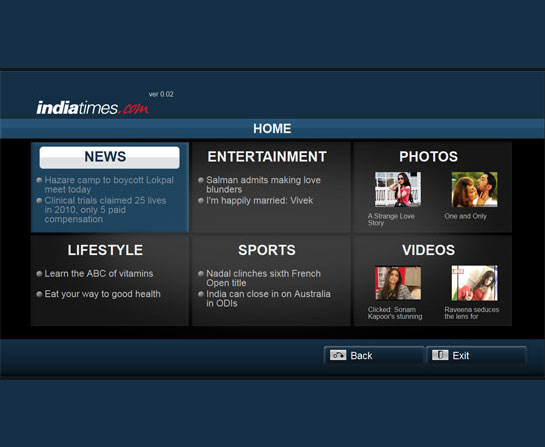Open 'India can close in on Australia' story
545x447 pixels.
point(268,299)
